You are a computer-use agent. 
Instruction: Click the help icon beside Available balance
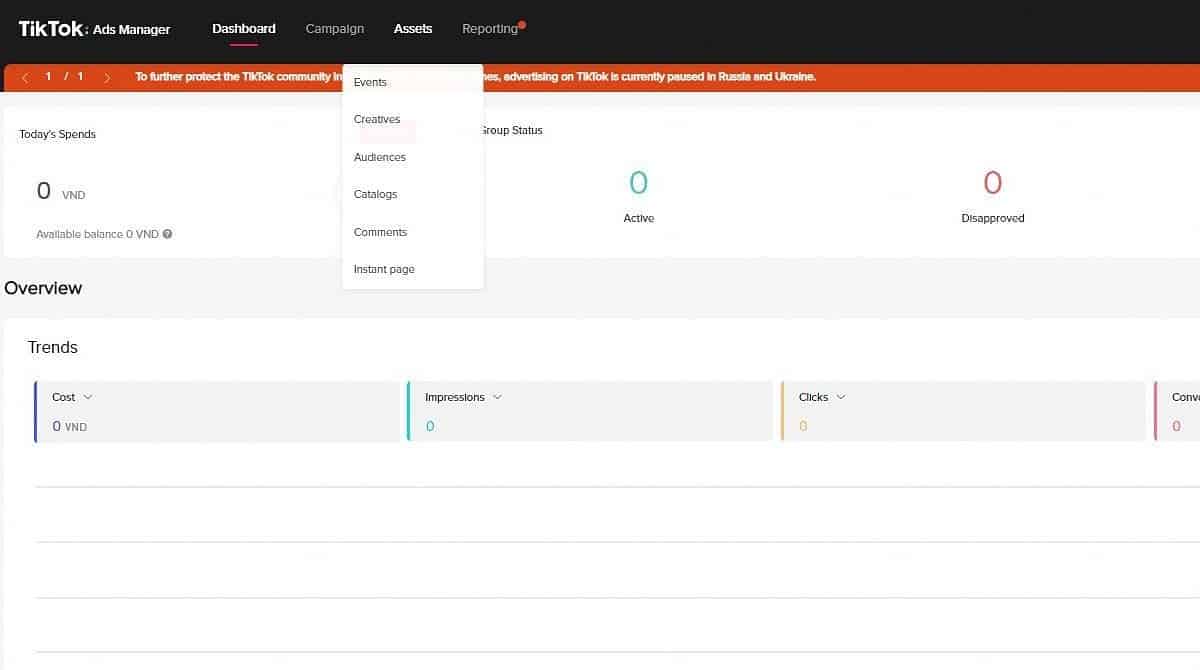point(167,234)
